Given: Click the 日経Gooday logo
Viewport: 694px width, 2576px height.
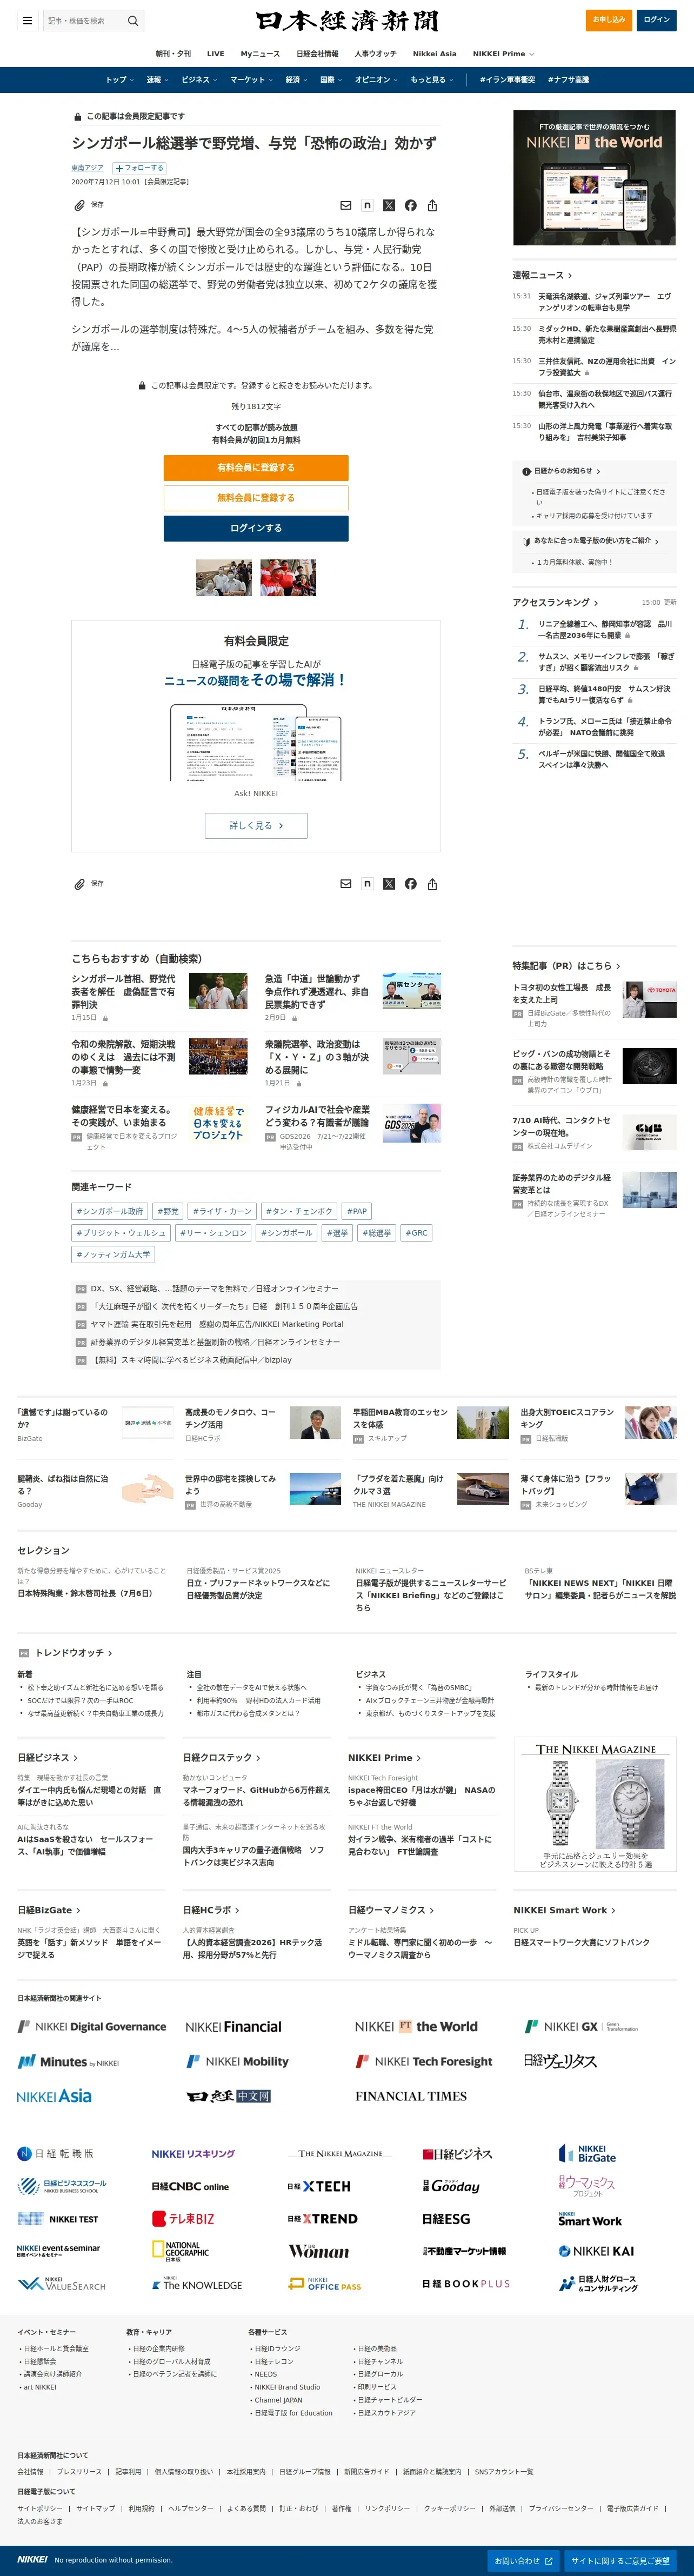Looking at the screenshot, I should [451, 2186].
